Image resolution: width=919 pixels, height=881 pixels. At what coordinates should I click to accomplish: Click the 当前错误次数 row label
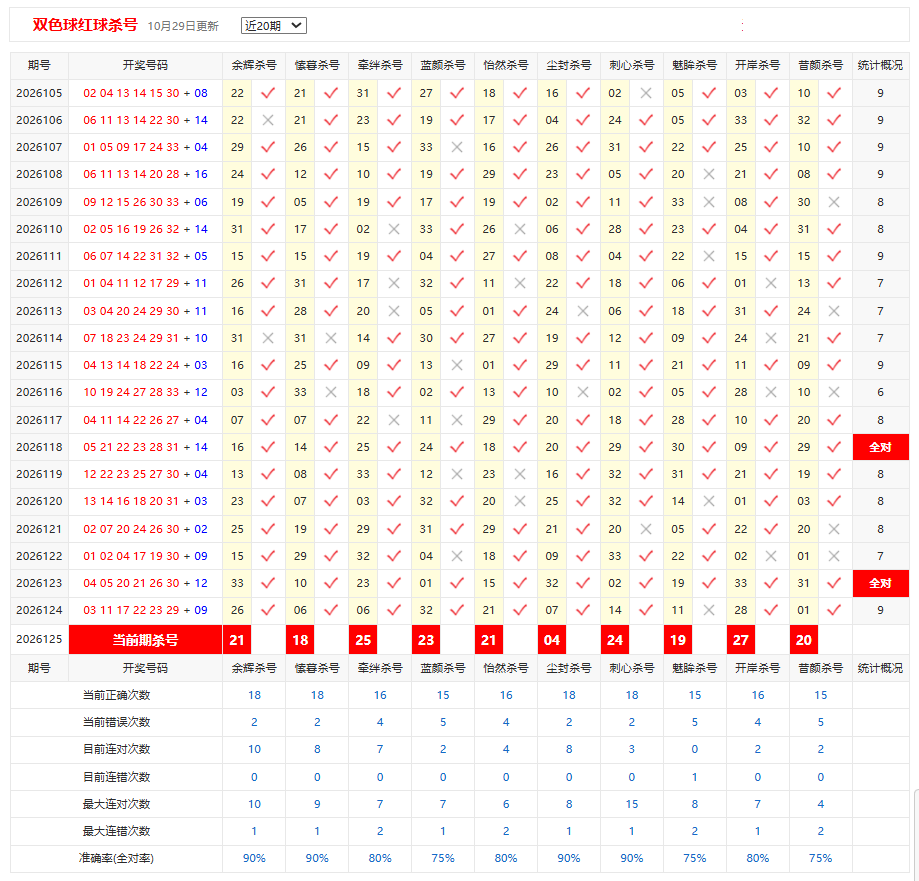117,722
